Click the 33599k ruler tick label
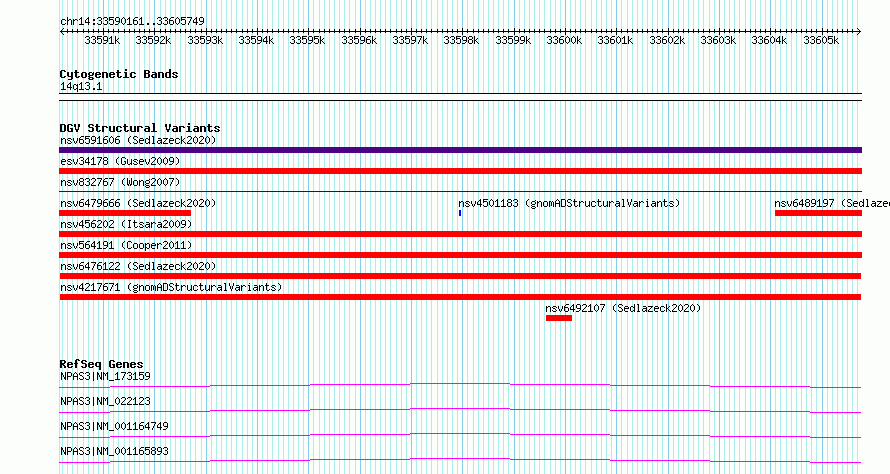The image size is (890, 474). coord(513,40)
